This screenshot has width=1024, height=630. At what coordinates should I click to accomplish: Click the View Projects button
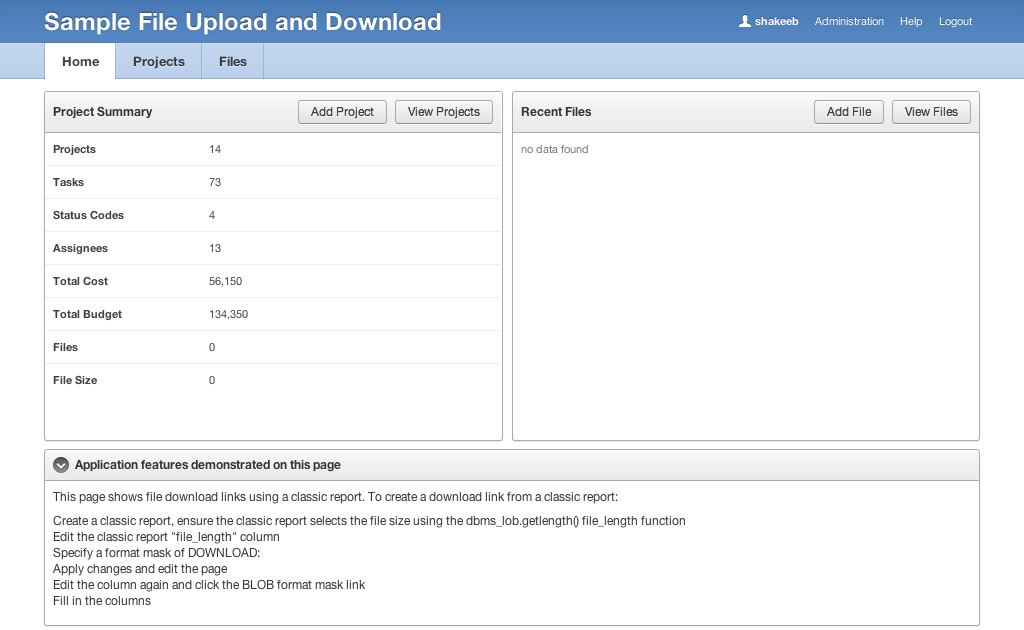(444, 112)
